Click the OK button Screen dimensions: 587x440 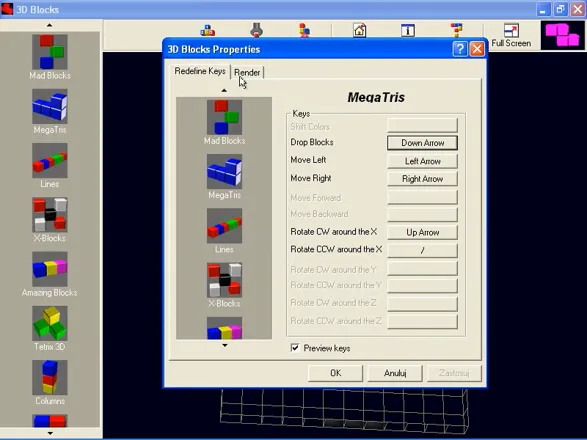click(335, 373)
